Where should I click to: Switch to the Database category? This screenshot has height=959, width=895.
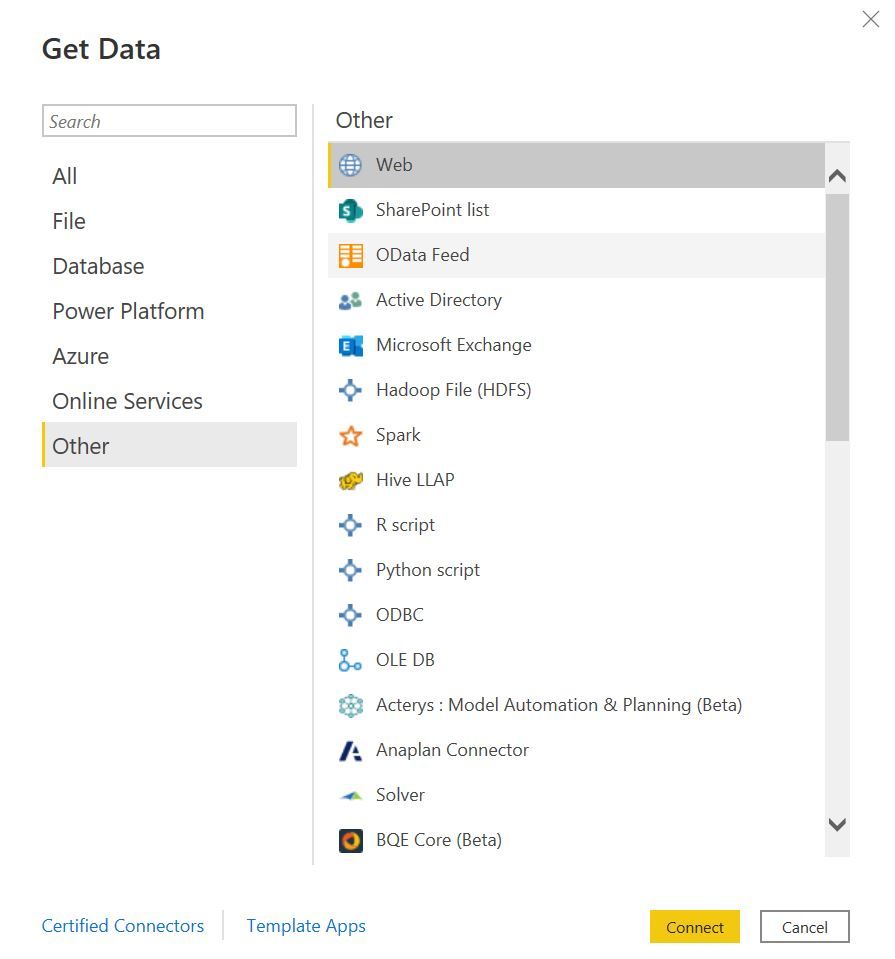(x=98, y=266)
